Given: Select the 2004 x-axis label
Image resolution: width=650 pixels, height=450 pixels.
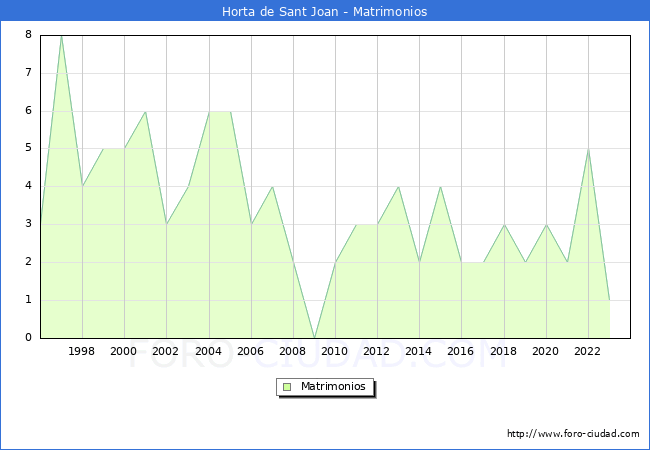Looking at the screenshot, I should pyautogui.click(x=208, y=352).
